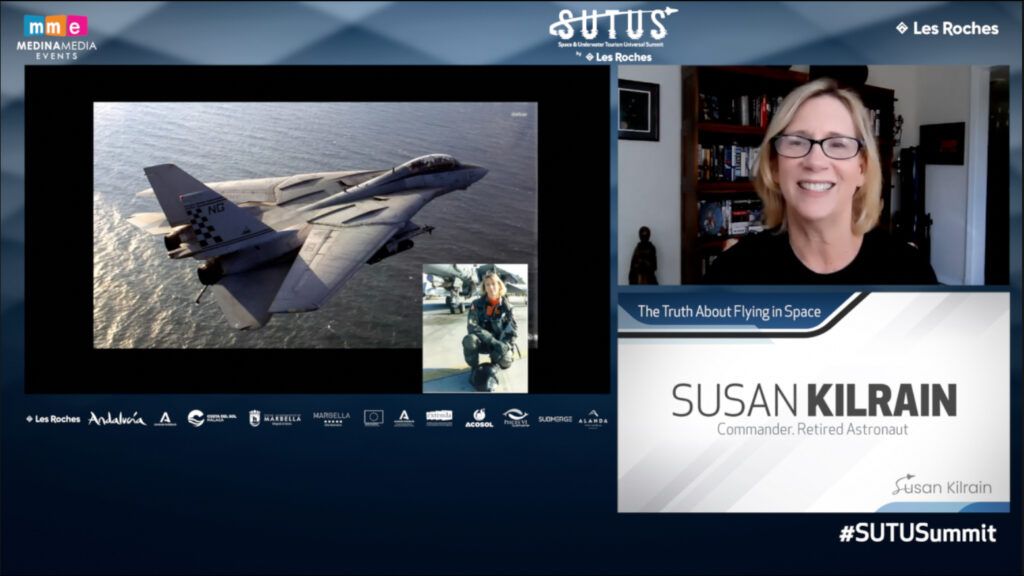Click the inset pilot photo on slide

click(475, 328)
